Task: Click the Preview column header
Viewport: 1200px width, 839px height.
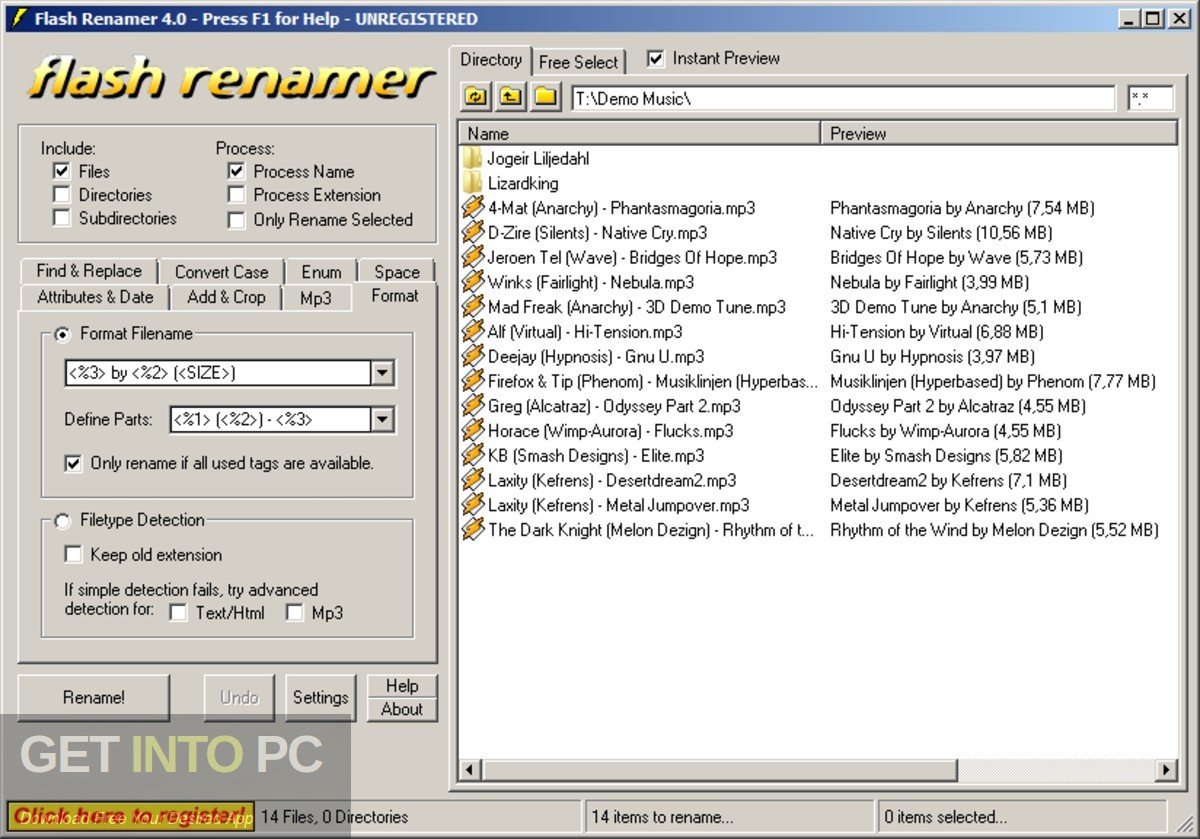Action: (1000, 133)
